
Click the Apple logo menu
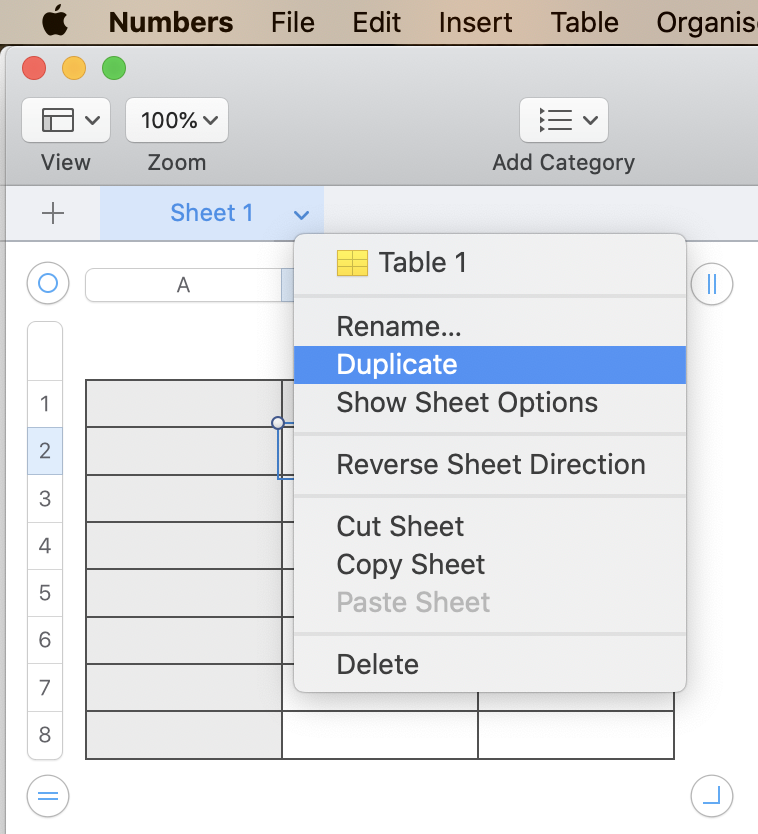(54, 21)
